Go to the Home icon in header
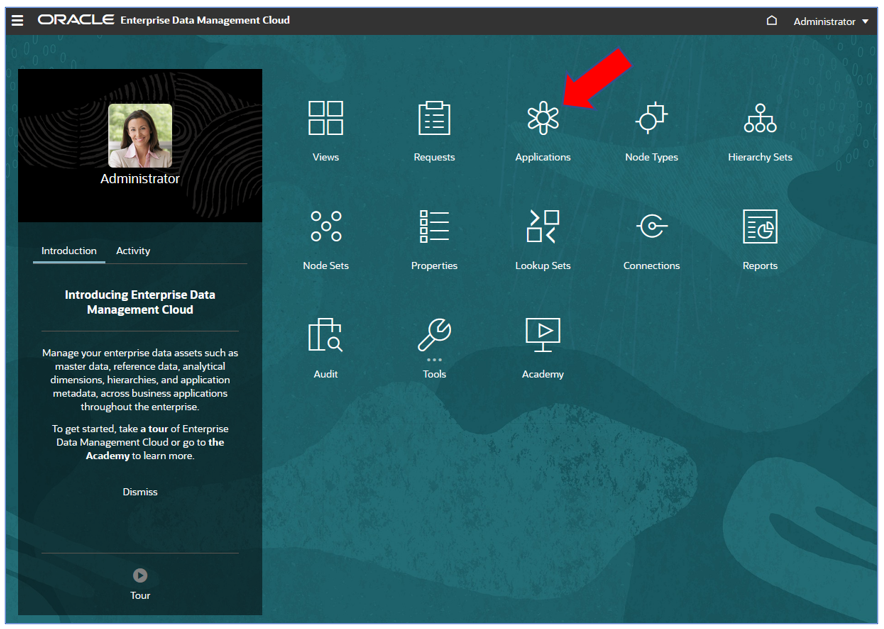Image resolution: width=884 pixels, height=629 pixels. point(772,21)
